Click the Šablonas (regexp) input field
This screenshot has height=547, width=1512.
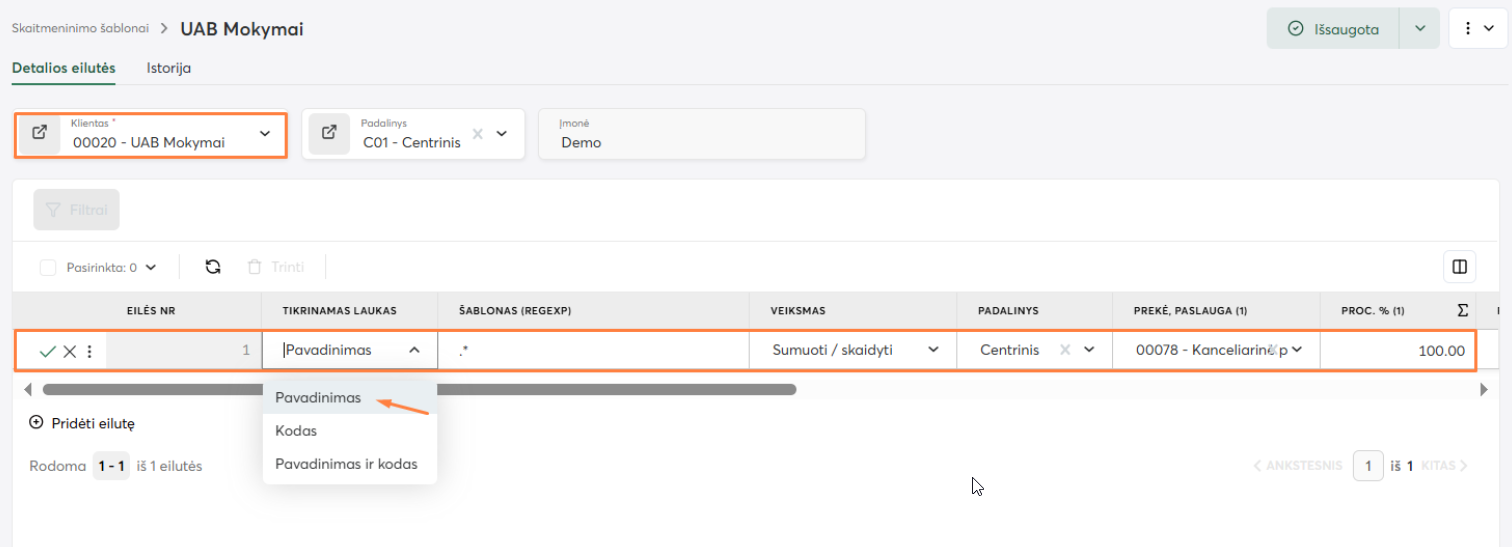point(593,351)
